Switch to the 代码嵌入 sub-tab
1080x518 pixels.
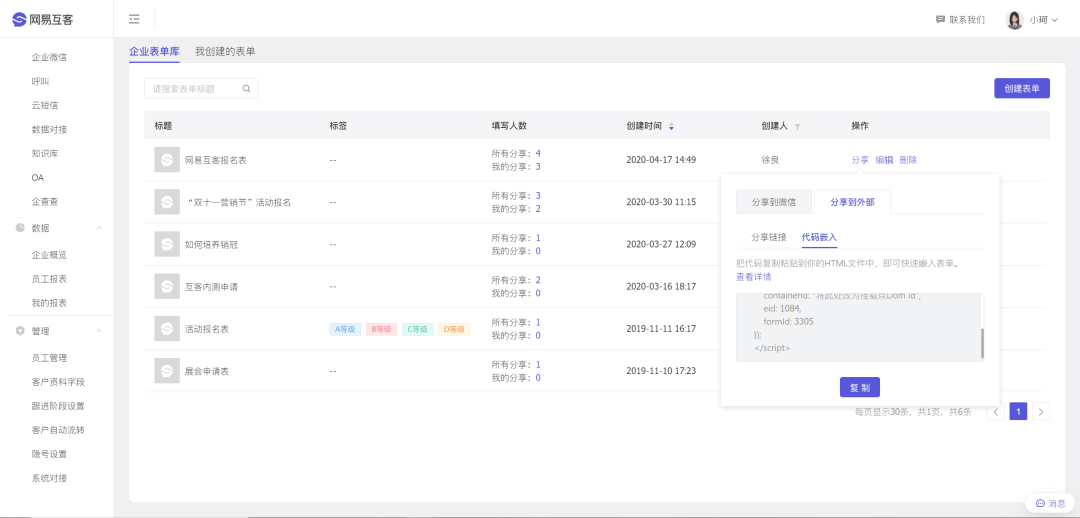[820, 237]
